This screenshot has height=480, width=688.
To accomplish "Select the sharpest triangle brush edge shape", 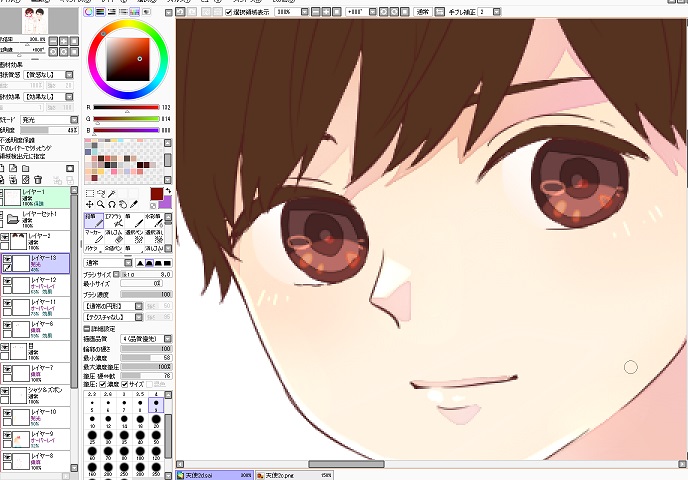I will pyautogui.click(x=140, y=263).
